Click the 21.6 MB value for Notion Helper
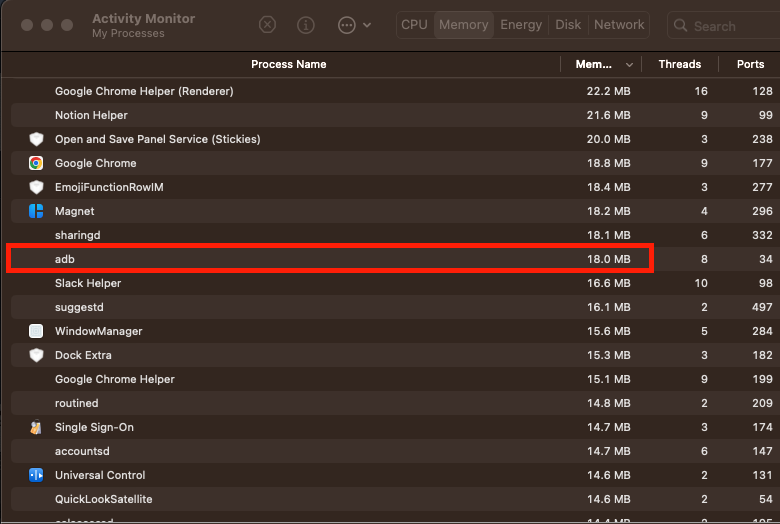The image size is (780, 524). pos(608,115)
